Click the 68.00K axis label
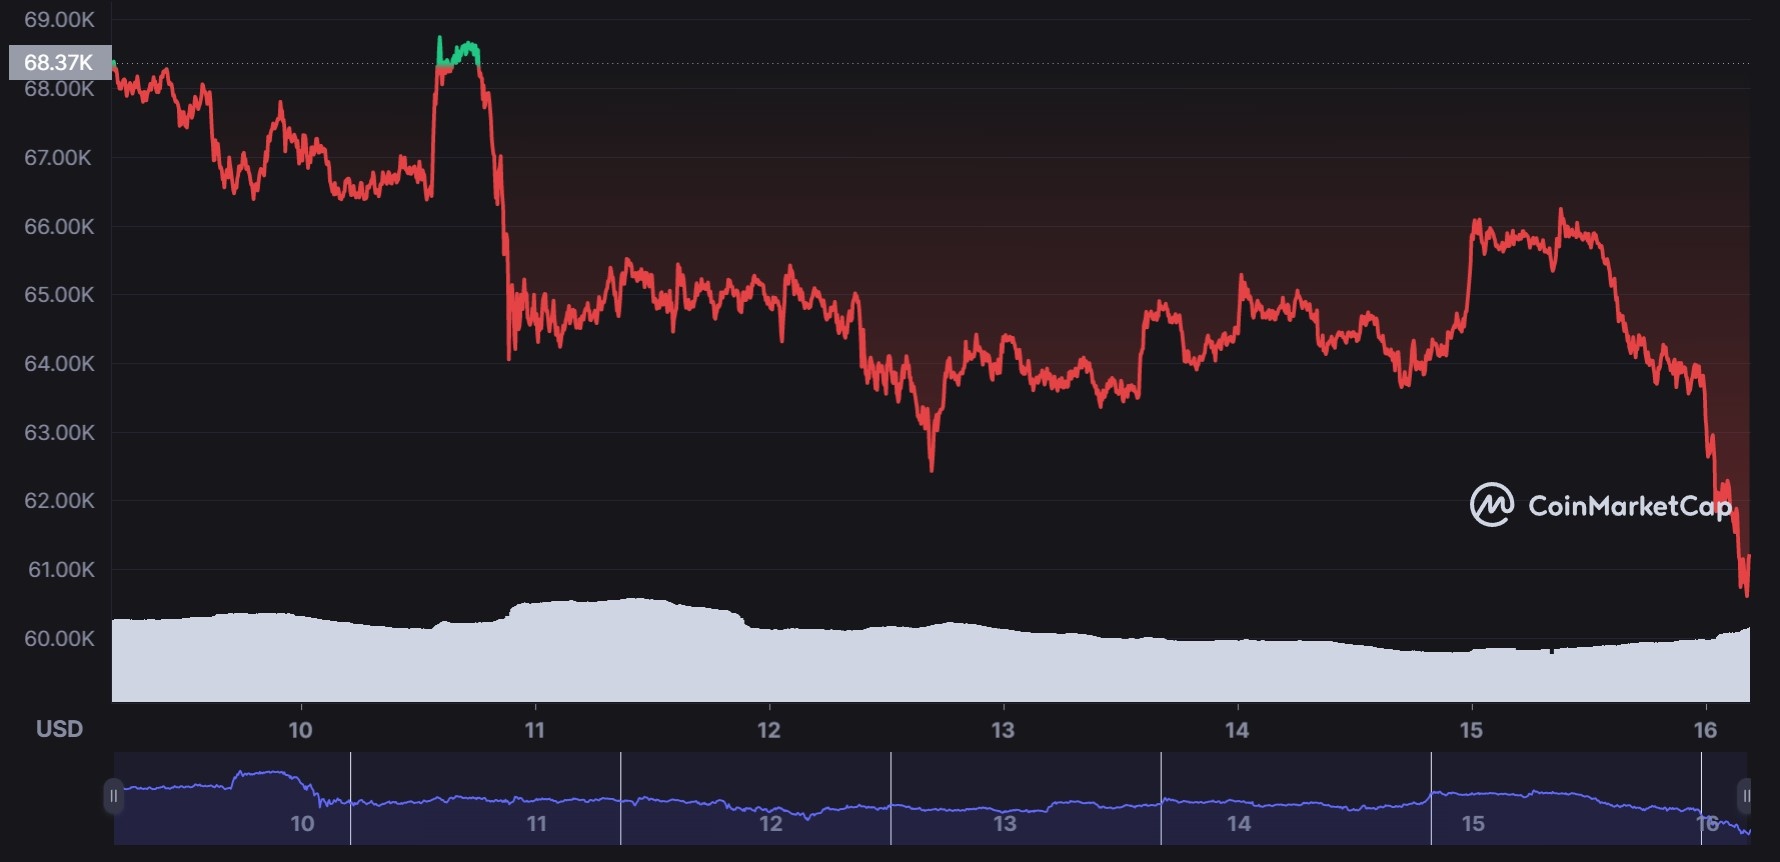The image size is (1780, 862). click(x=59, y=90)
